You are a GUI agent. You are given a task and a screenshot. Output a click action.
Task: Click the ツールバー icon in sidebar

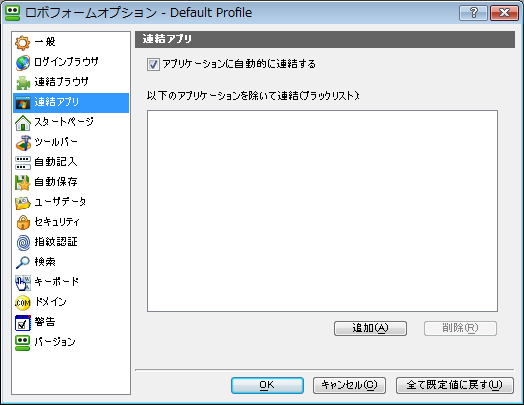23,143
